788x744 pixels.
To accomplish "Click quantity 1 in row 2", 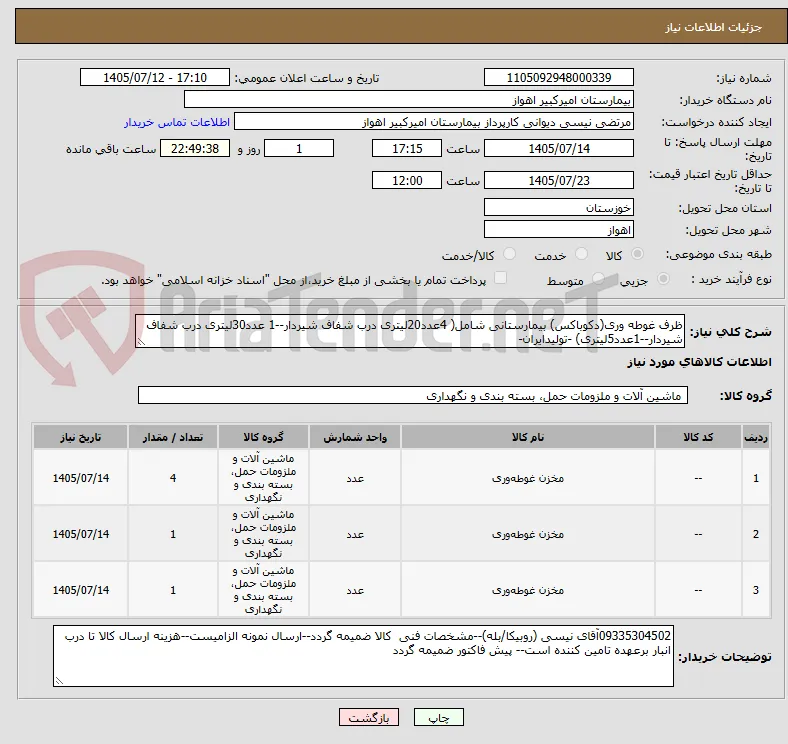I will 173,534.
